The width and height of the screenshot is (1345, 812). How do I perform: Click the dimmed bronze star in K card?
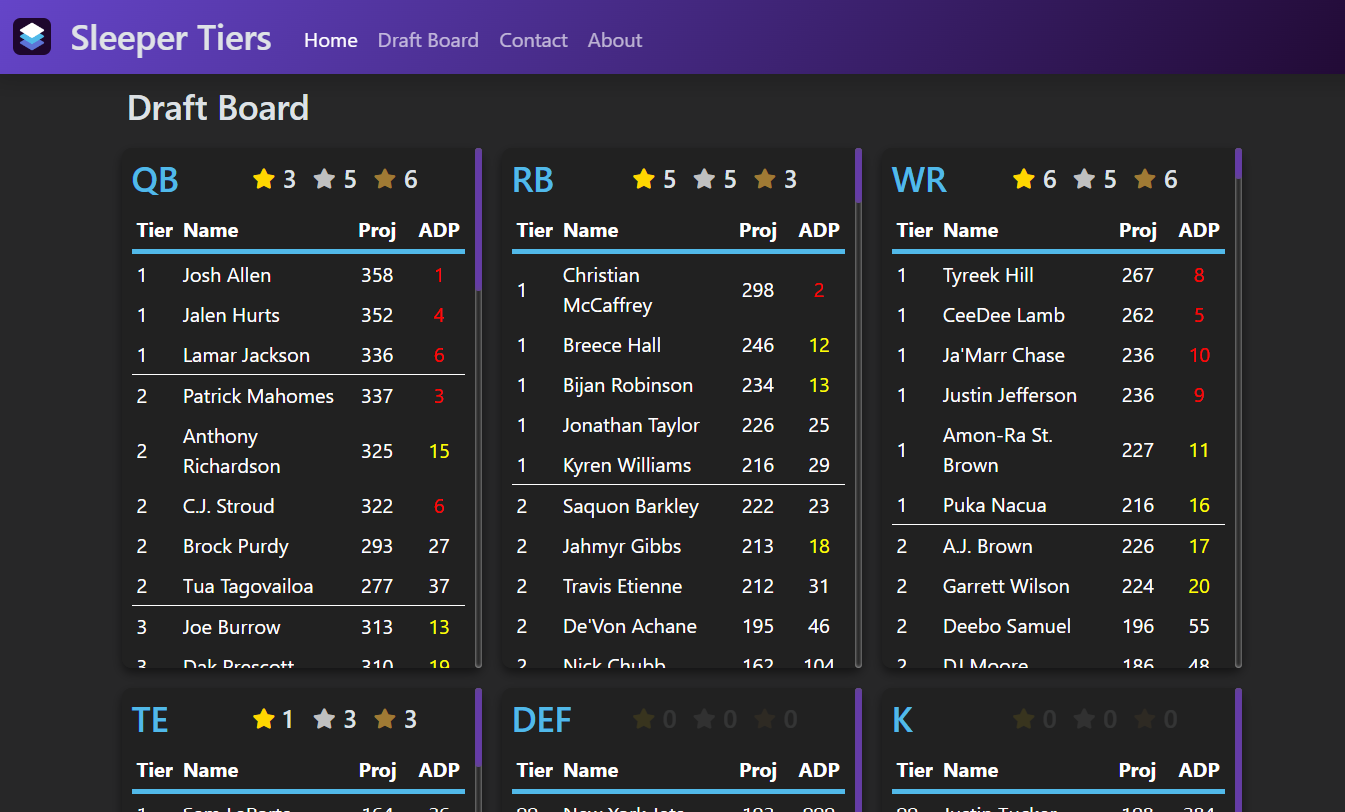(1145, 719)
